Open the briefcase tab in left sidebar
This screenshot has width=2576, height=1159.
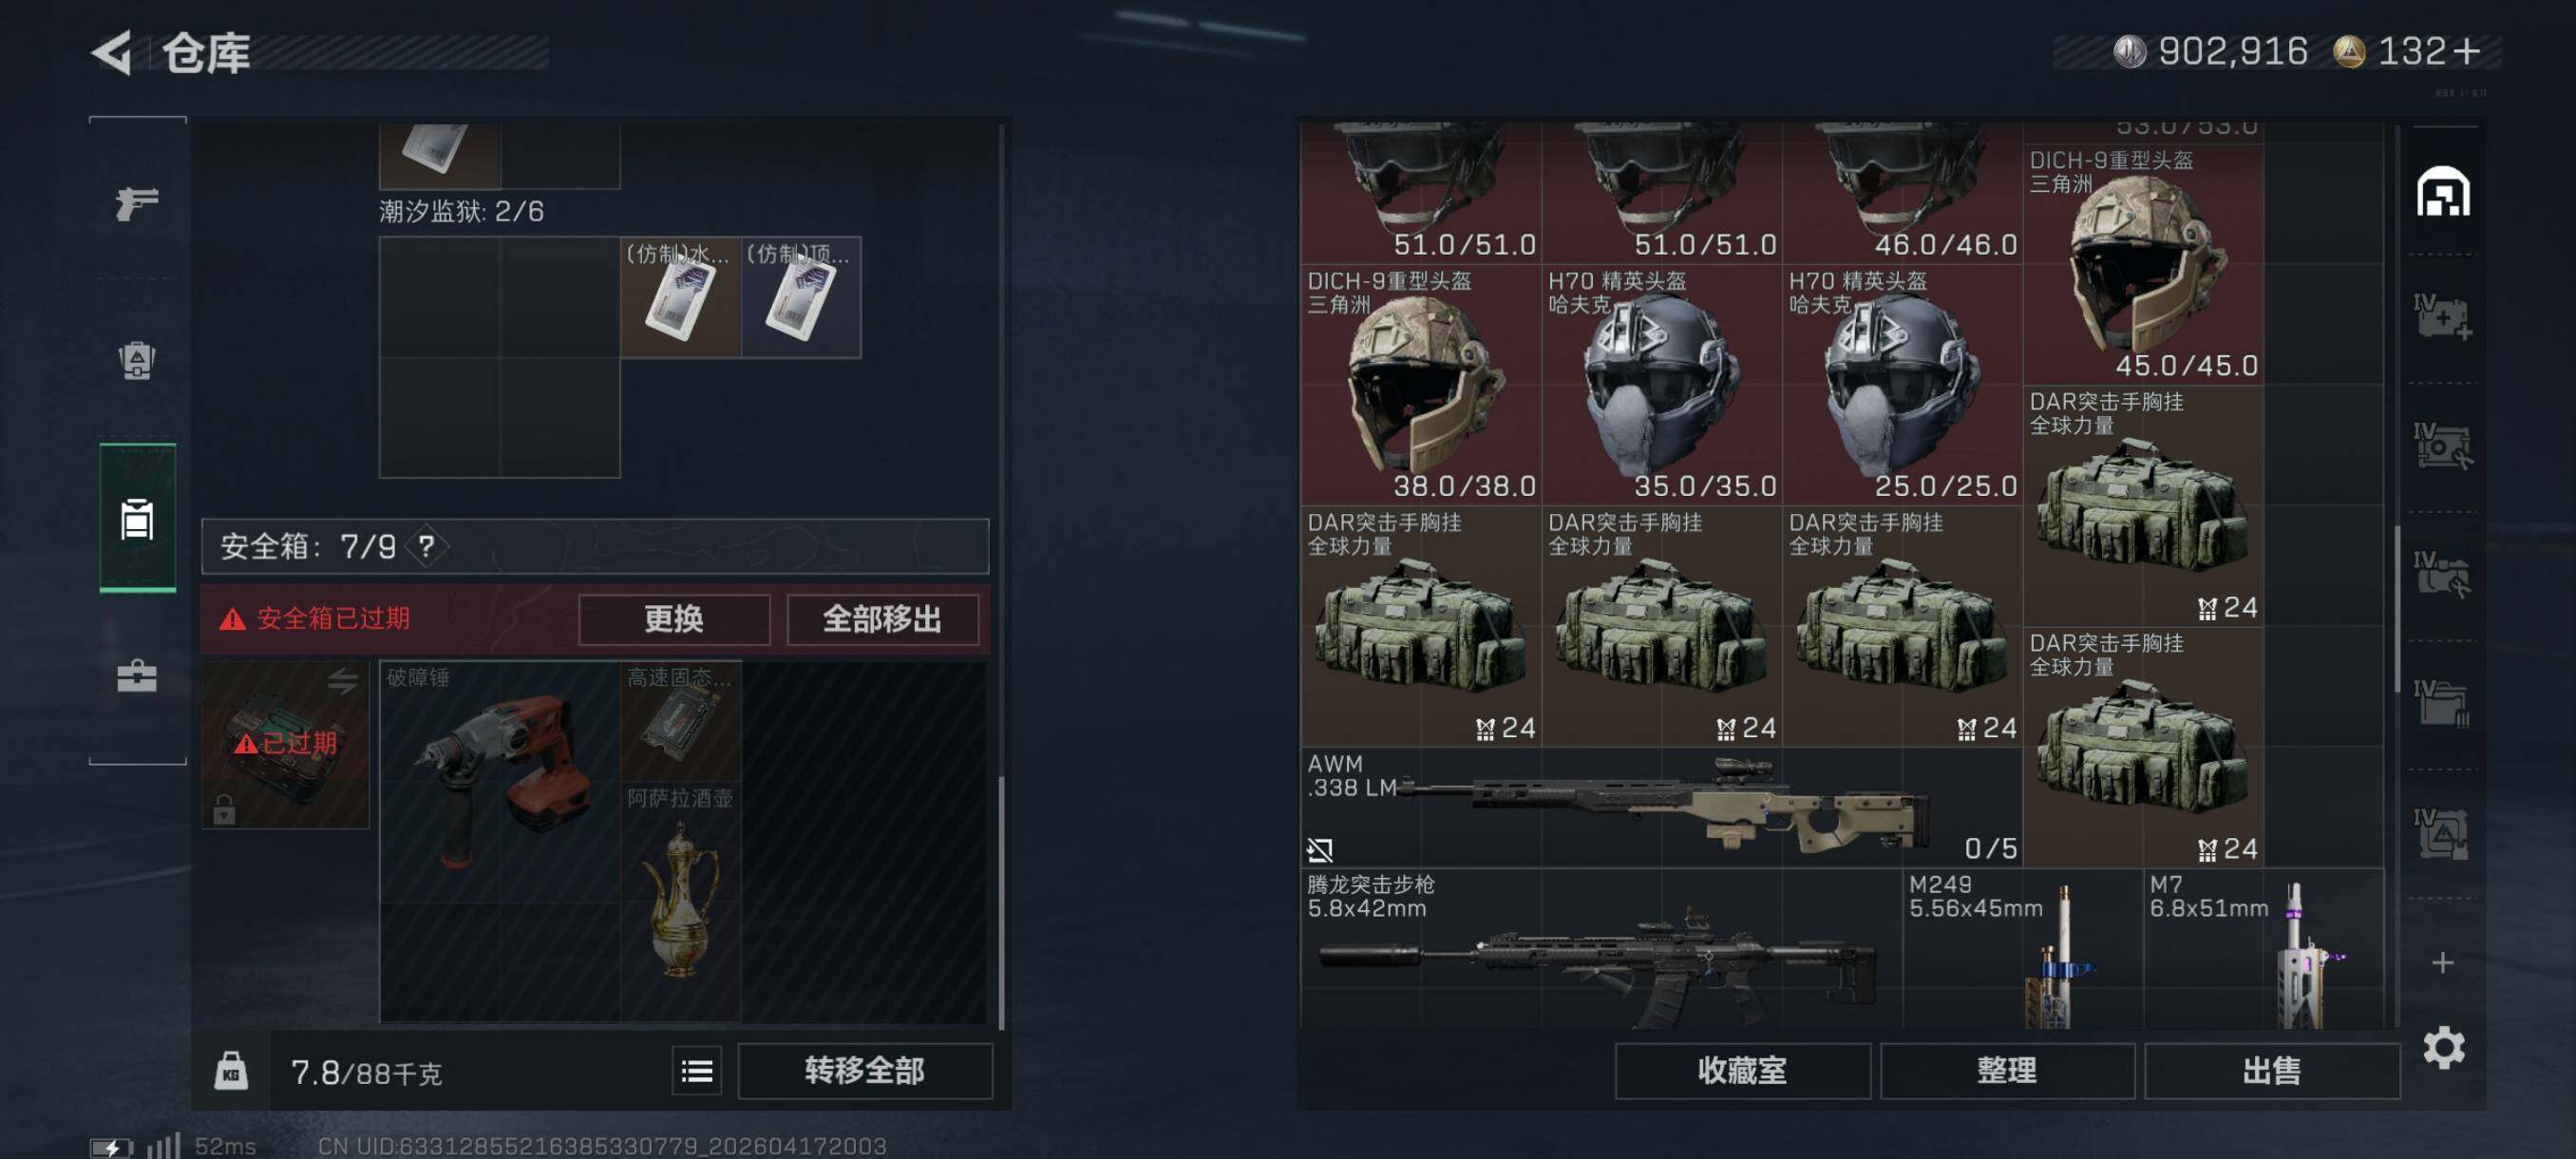tap(137, 676)
